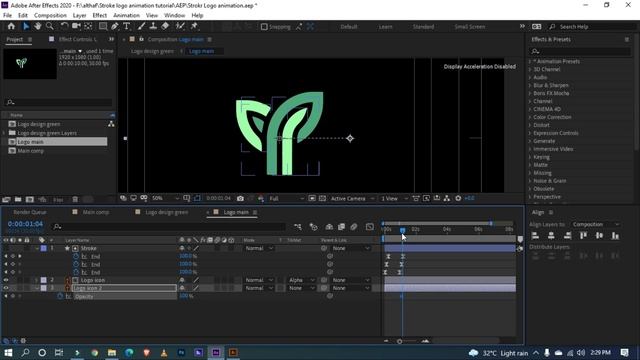This screenshot has width=640, height=360.
Task: Click the current timecode 0:00:01:04 display
Action: [25, 224]
